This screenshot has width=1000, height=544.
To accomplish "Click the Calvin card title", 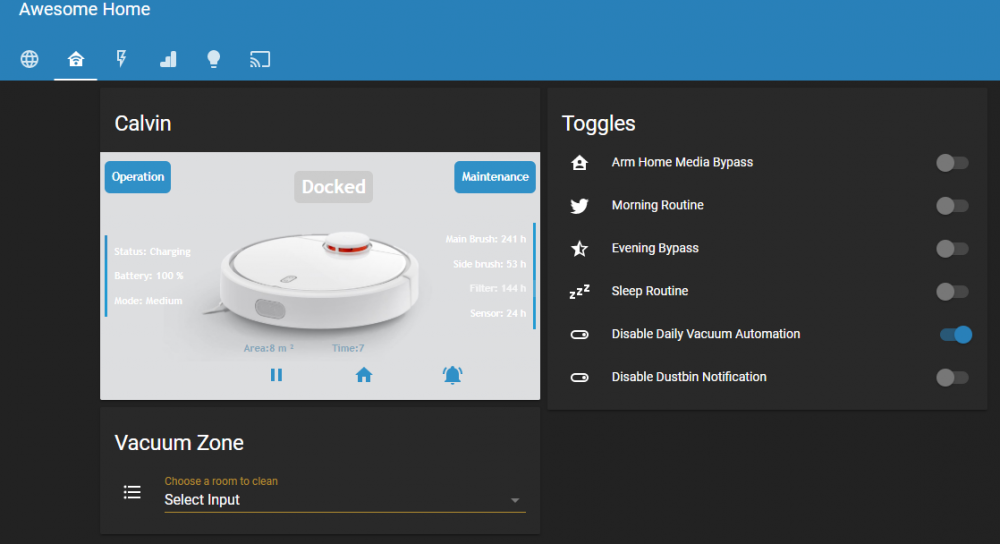I will [x=143, y=123].
